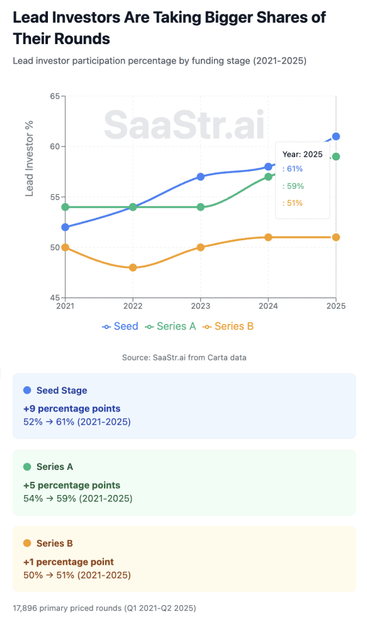Click the blue Seed 2025 data point
This screenshot has width=367, height=629.
pyautogui.click(x=336, y=136)
